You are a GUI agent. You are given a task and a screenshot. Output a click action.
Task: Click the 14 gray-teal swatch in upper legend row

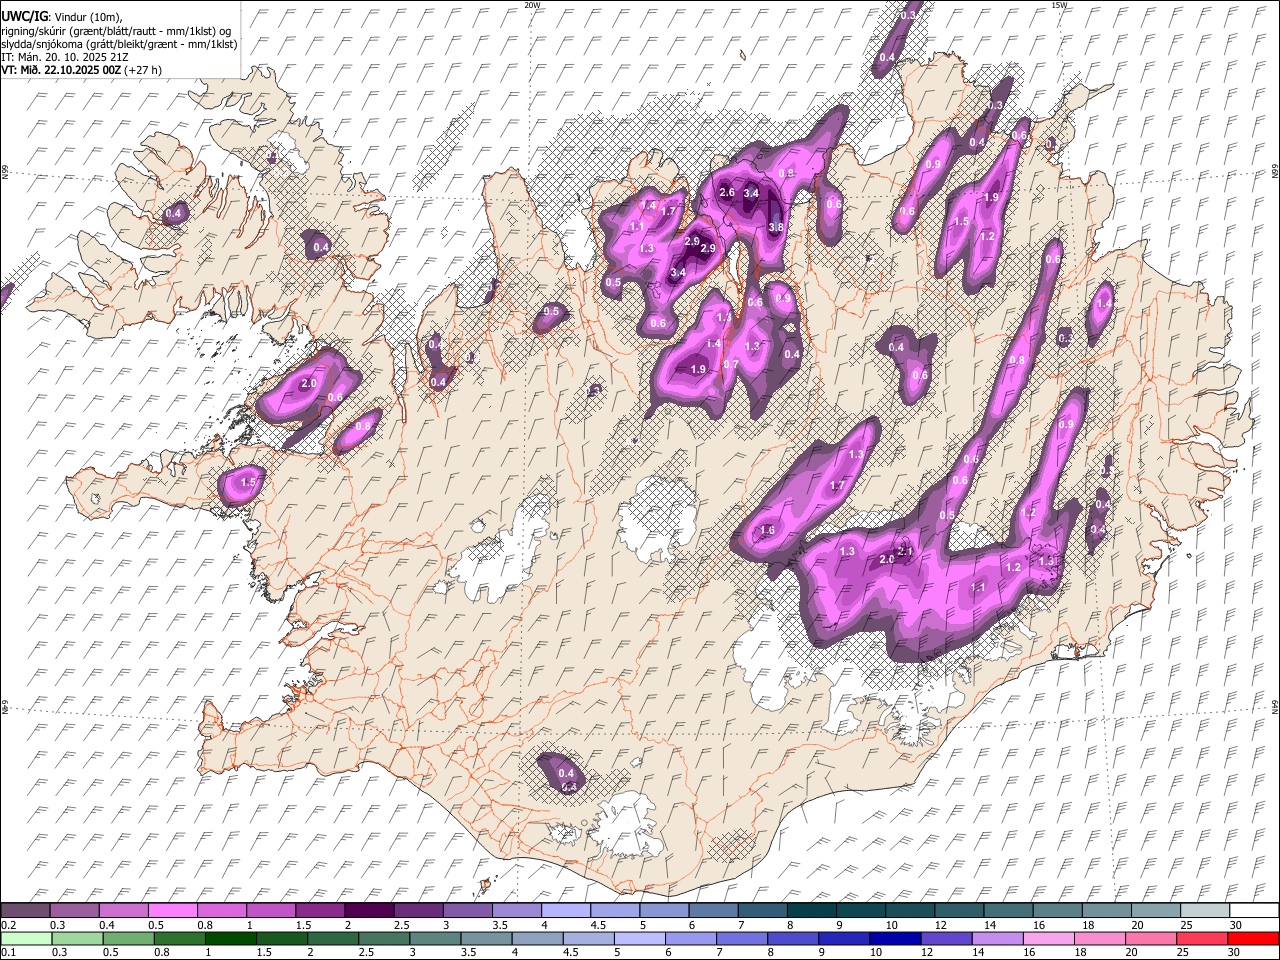click(x=1006, y=911)
